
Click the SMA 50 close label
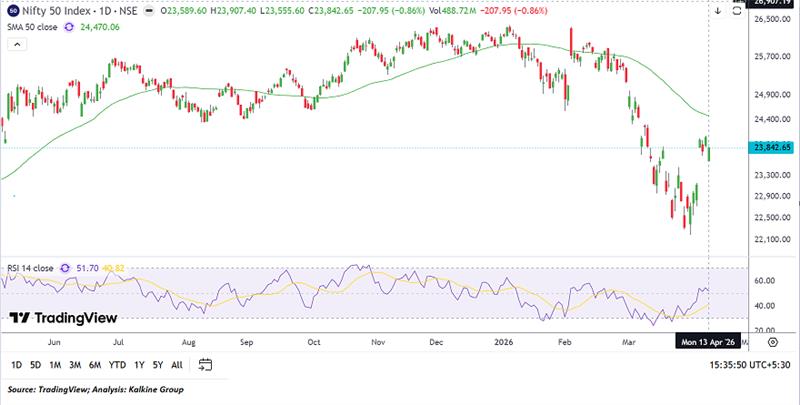[x=32, y=27]
